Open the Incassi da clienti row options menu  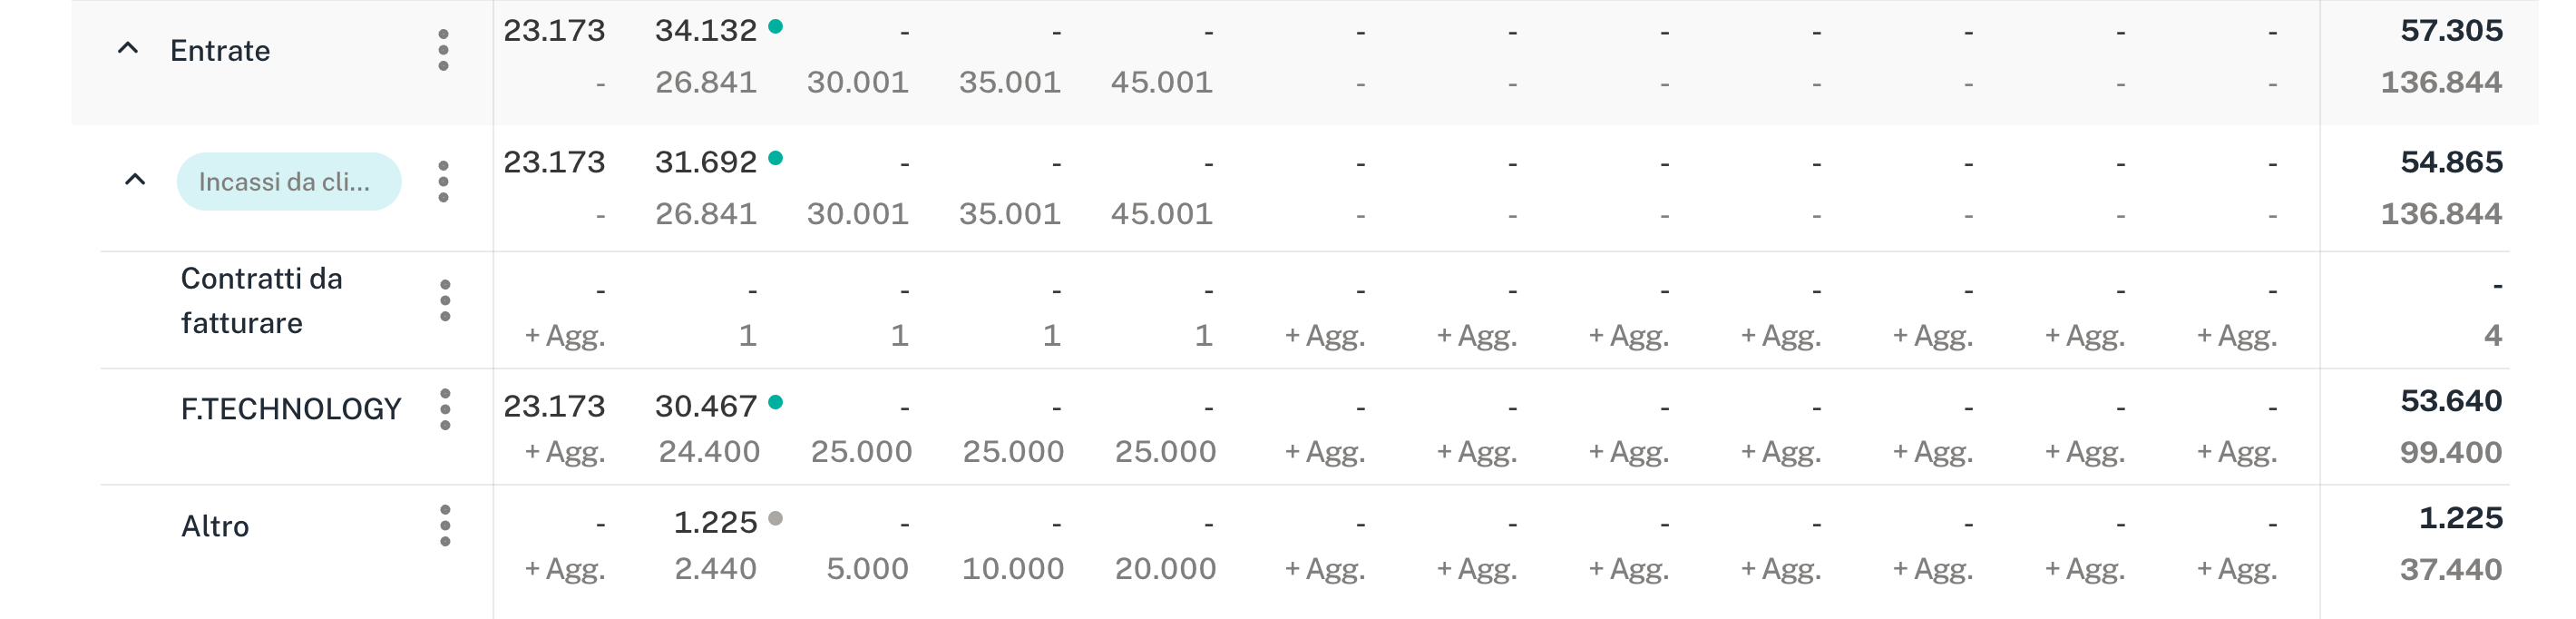point(443,182)
